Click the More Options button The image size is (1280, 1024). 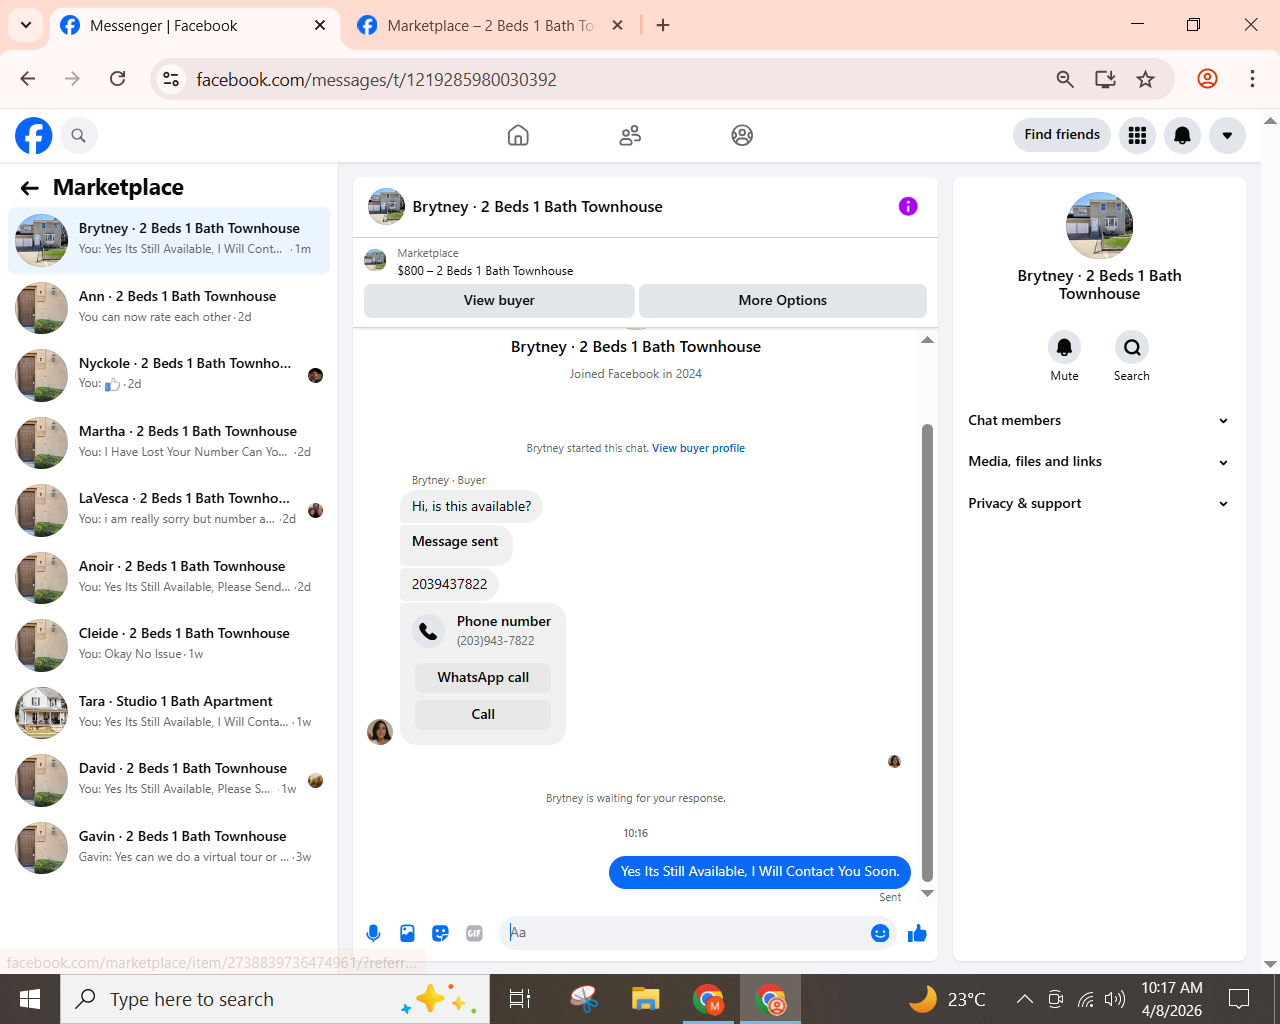[x=783, y=300]
